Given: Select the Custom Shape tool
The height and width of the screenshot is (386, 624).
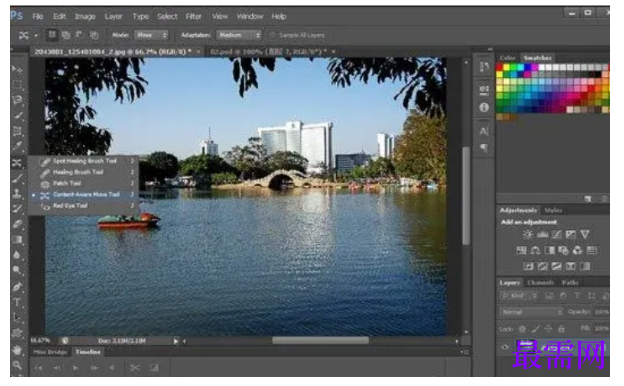Looking at the screenshot, I should point(17,333).
